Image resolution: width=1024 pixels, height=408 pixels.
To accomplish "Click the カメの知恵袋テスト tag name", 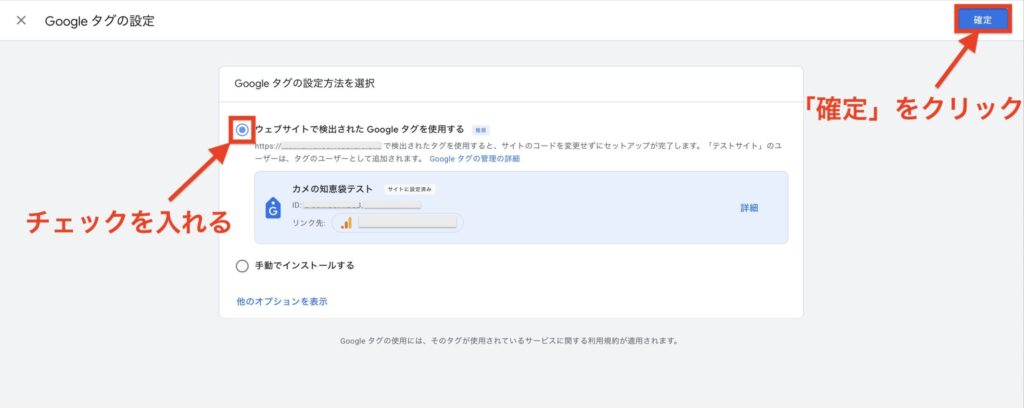I will pyautogui.click(x=334, y=189).
